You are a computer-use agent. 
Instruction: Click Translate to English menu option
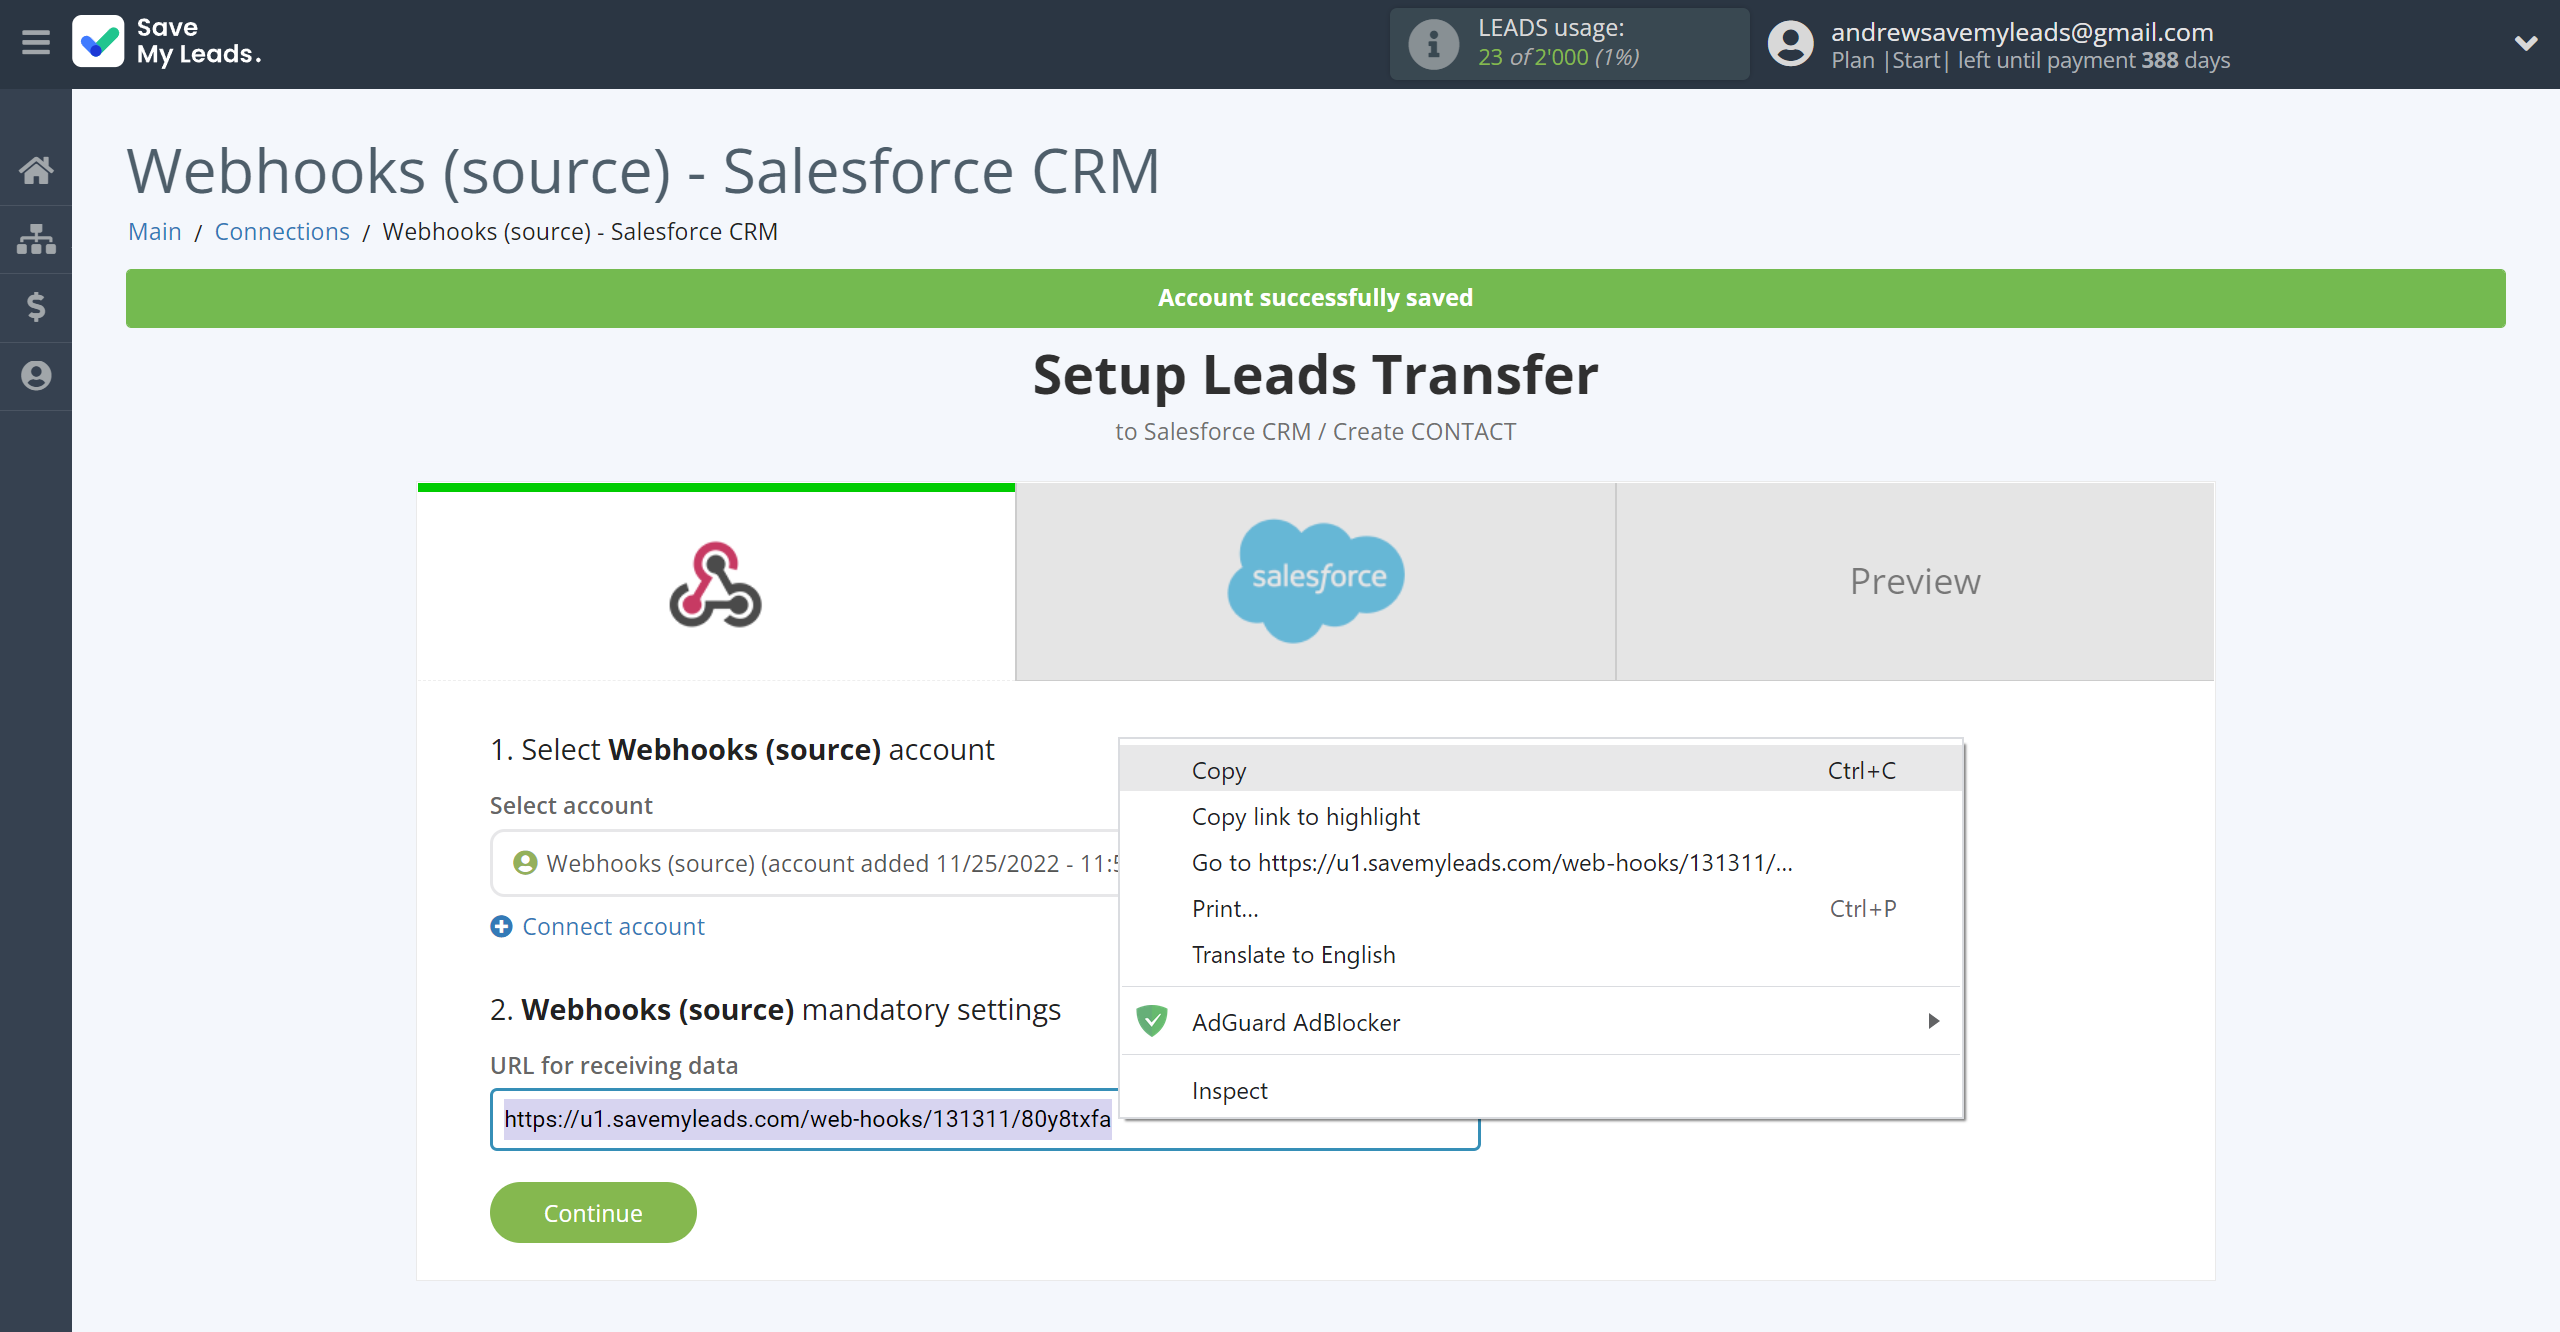point(1292,953)
